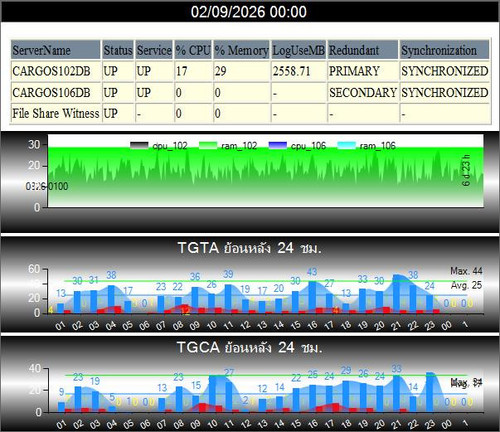This screenshot has width=500, height=432.
Task: Select the LogUseMB column header
Action: [x=298, y=50]
